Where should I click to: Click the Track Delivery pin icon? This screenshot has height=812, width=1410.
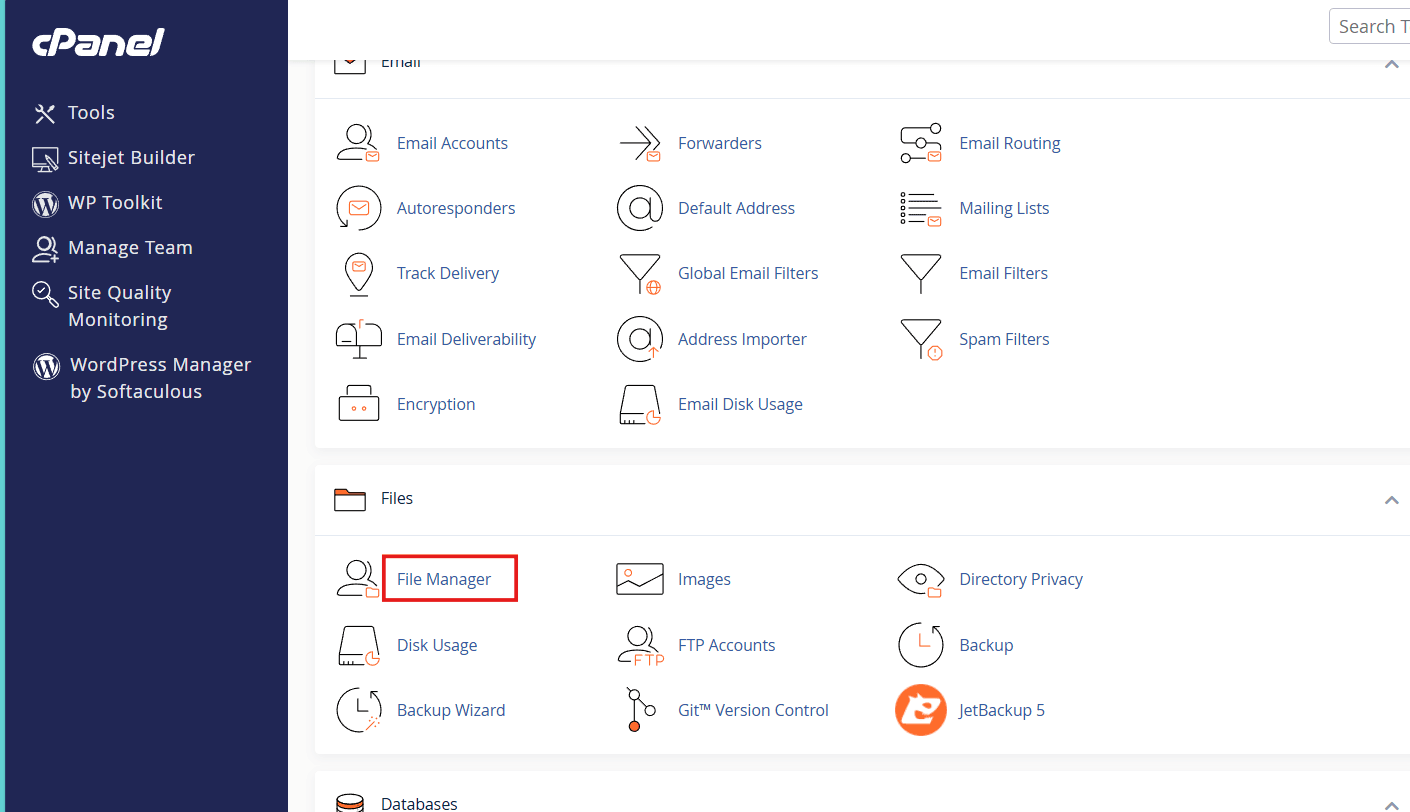click(358, 273)
